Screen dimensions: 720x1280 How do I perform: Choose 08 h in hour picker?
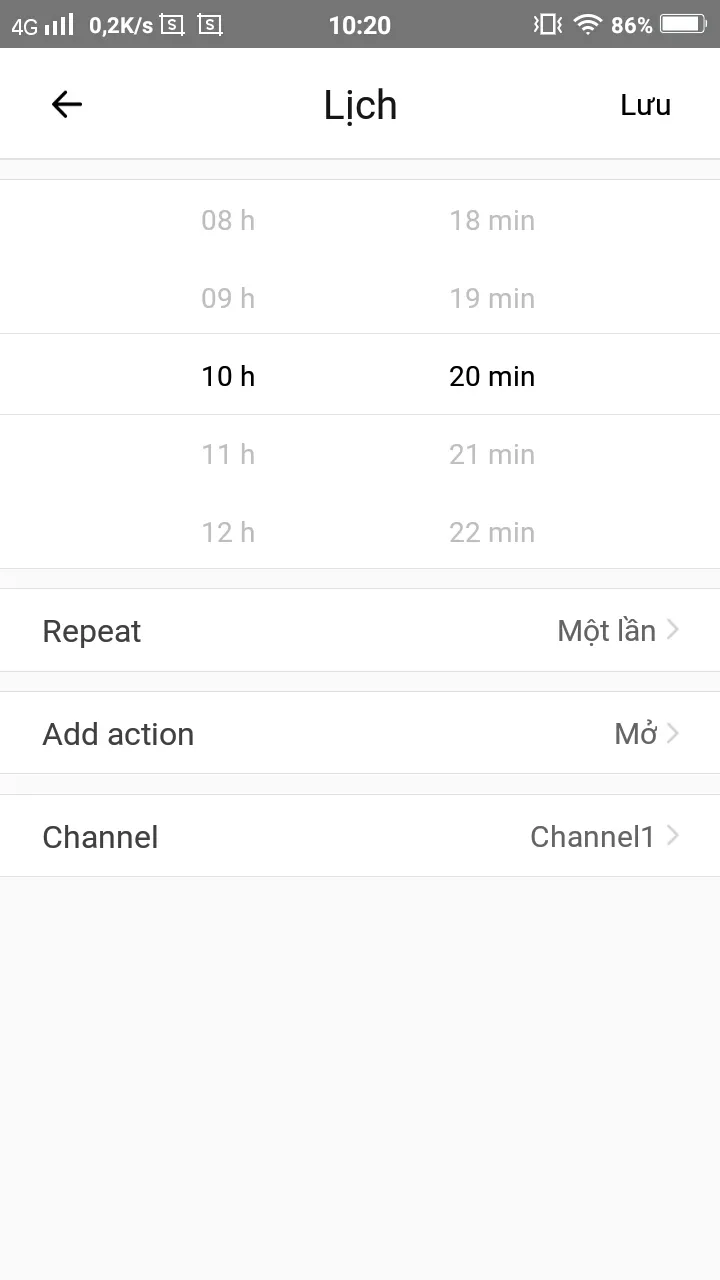228,220
